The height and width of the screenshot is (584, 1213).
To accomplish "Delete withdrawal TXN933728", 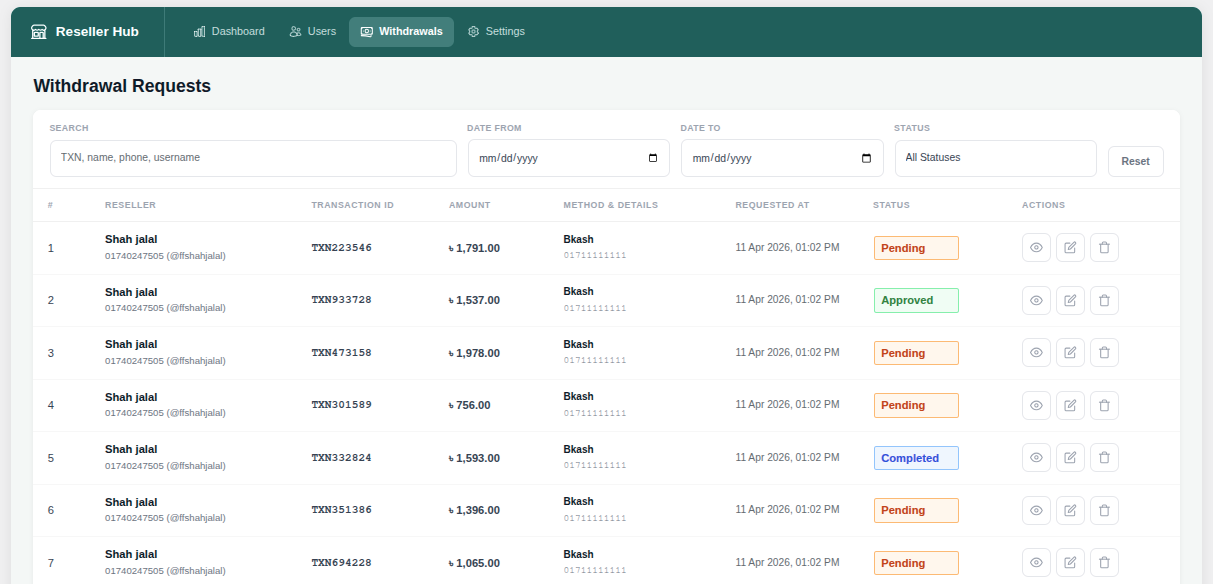I will point(1104,300).
